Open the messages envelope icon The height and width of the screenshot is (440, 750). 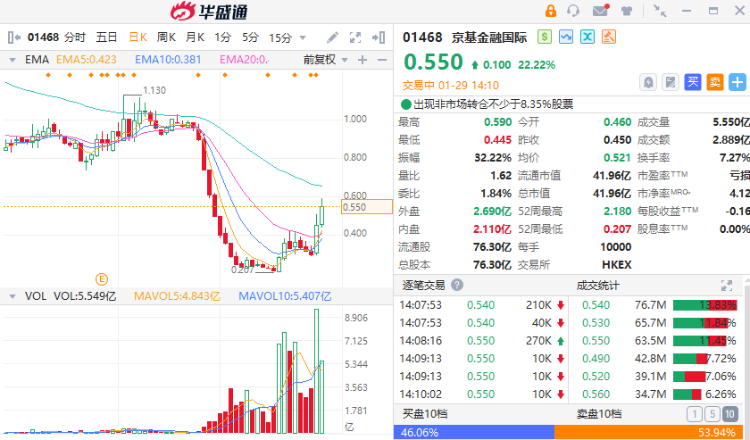tap(600, 10)
